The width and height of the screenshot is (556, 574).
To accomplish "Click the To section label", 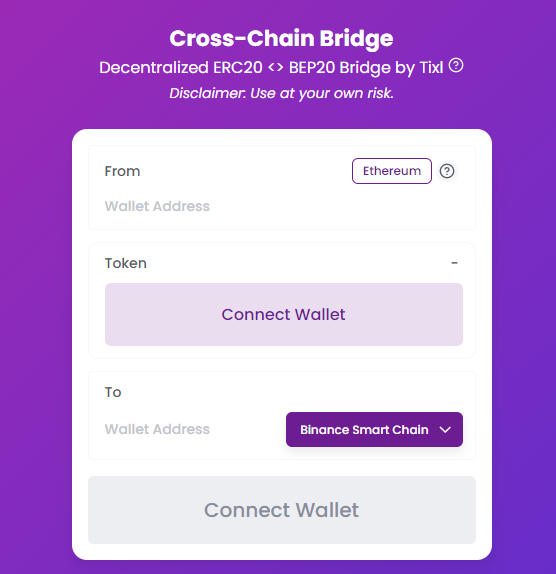I will 113,392.
